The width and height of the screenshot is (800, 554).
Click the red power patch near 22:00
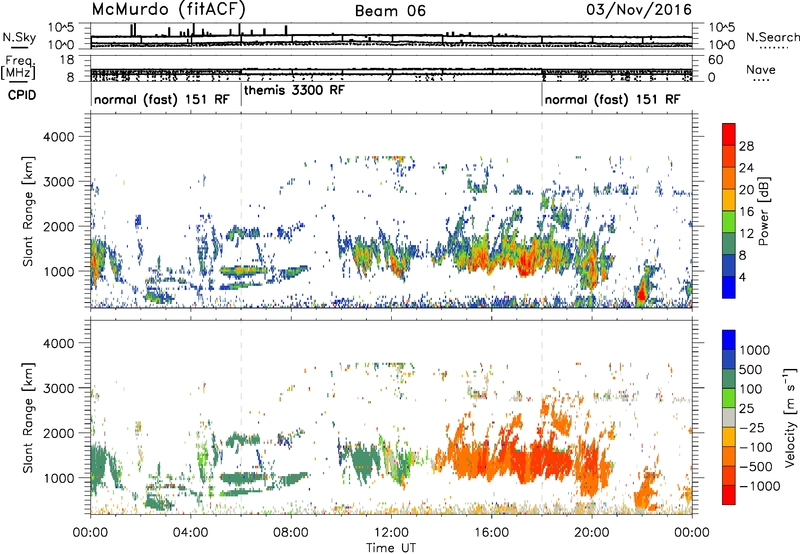click(641, 293)
